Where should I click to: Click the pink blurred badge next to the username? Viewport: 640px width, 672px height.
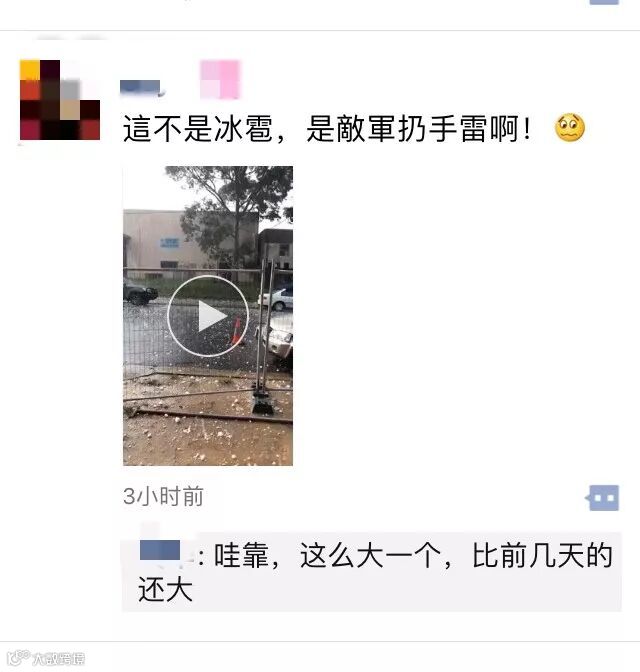tap(220, 79)
